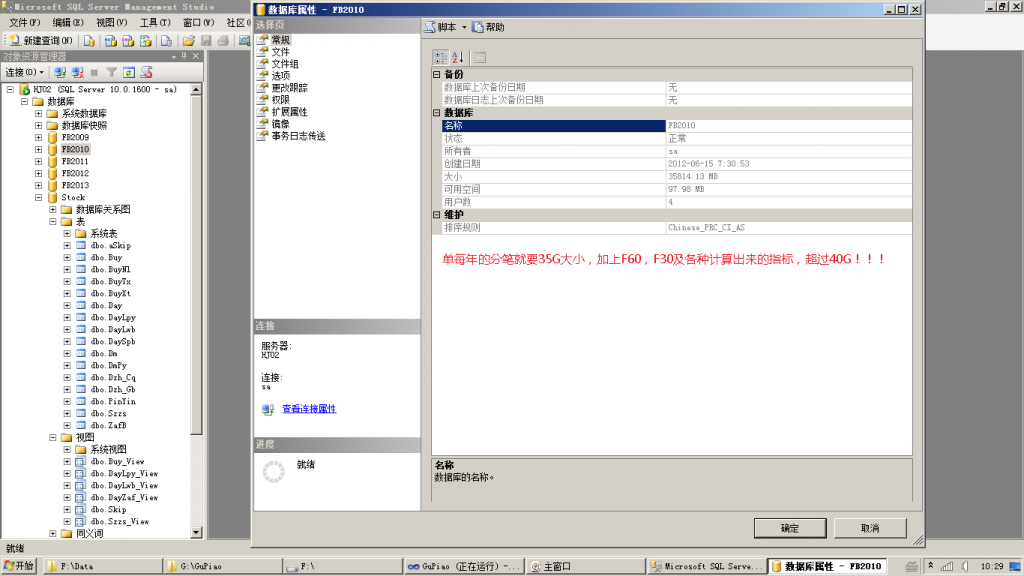Click the Categorized view icon in property grid
This screenshot has width=1024, height=576.
click(x=441, y=57)
